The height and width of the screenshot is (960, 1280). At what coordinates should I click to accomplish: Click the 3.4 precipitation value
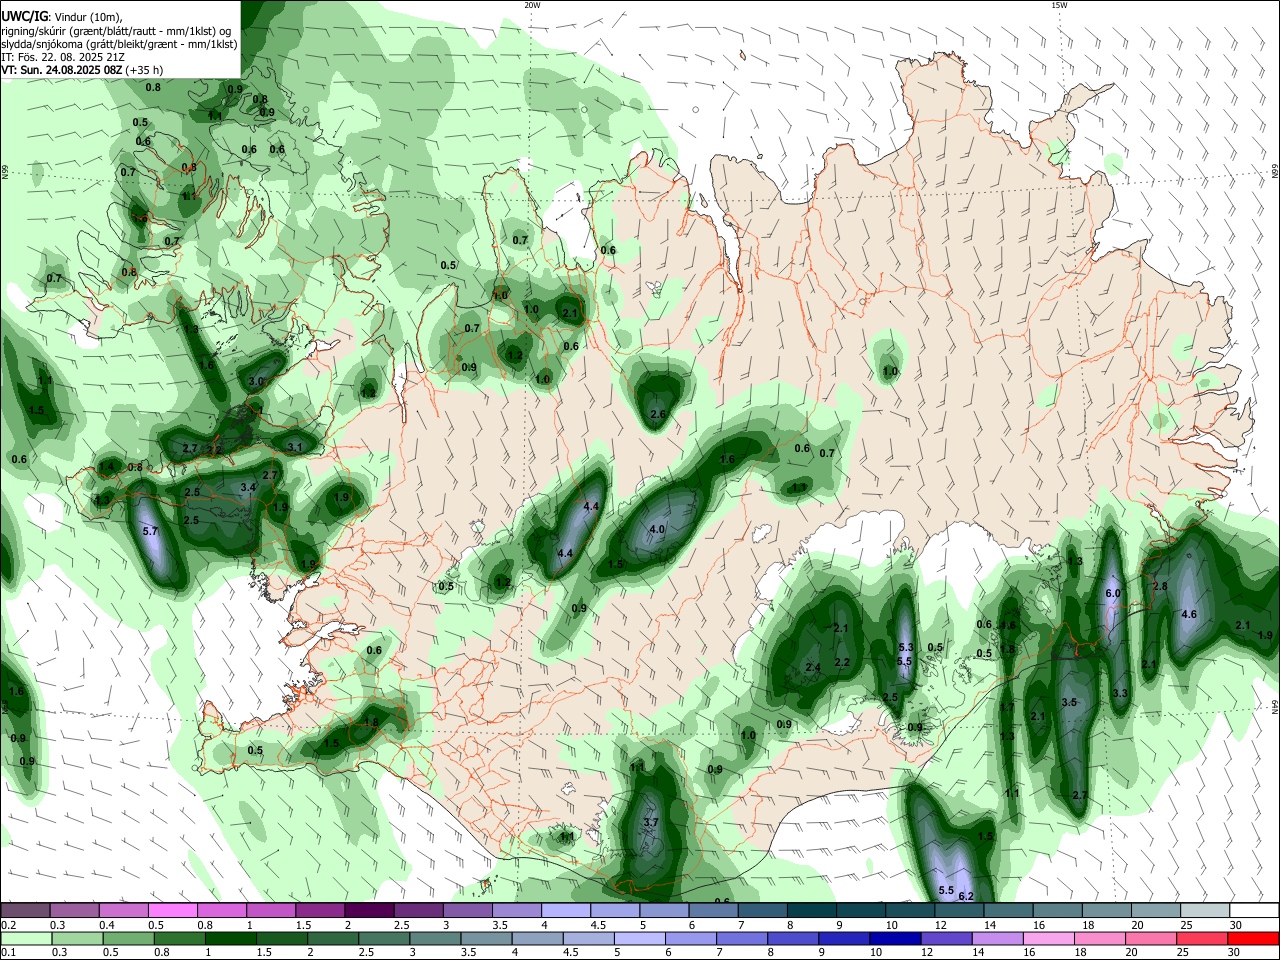click(x=249, y=487)
